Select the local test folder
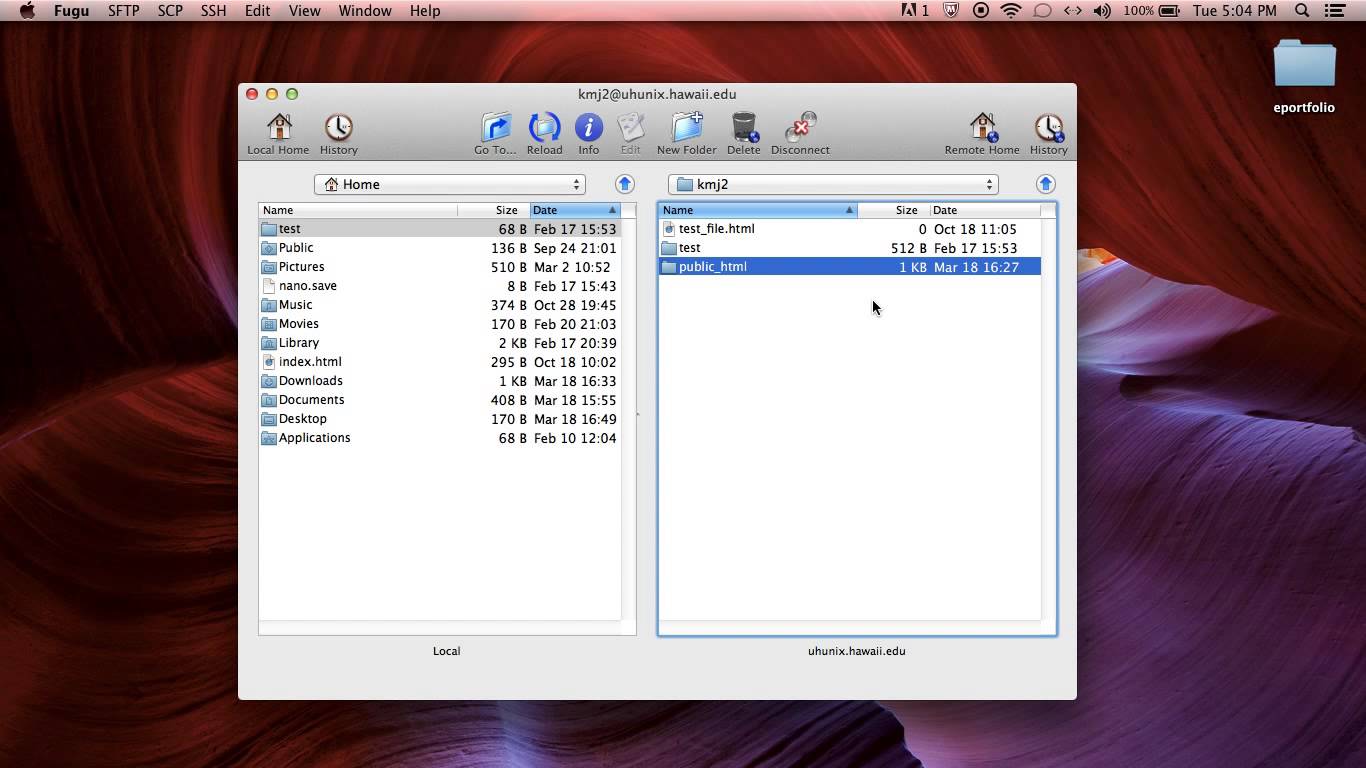This screenshot has height=768, width=1366. tap(440, 229)
